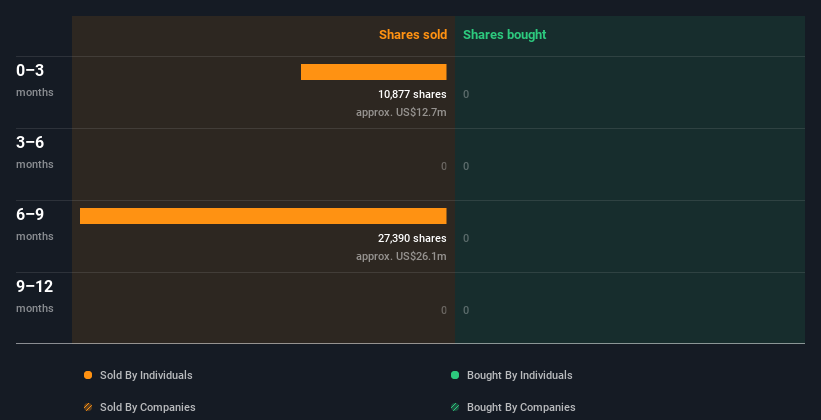The image size is (821, 420).
Task: Click the 'Shares bought' column header
Action: (505, 35)
